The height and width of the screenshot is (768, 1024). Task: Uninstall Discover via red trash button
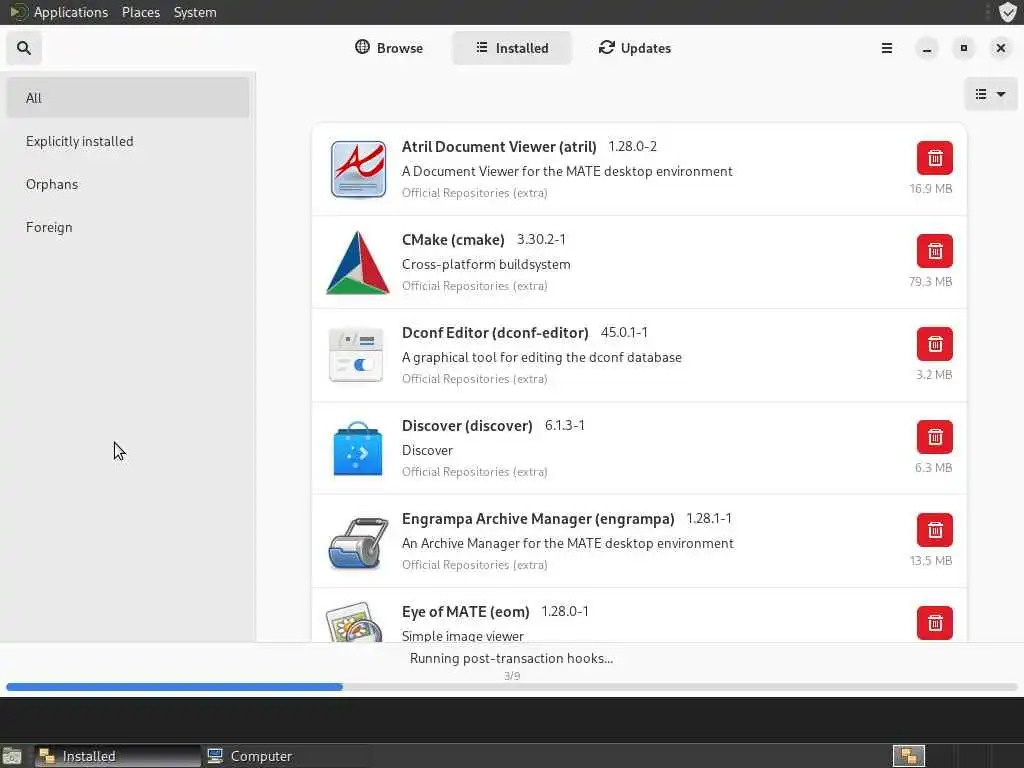pos(935,437)
